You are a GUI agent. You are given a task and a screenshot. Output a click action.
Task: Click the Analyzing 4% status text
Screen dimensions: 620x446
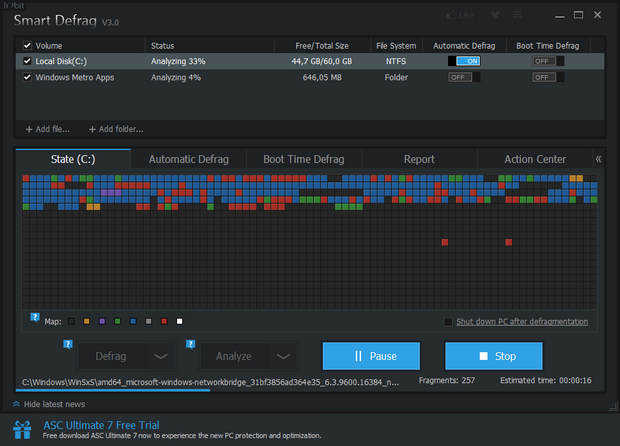[176, 77]
